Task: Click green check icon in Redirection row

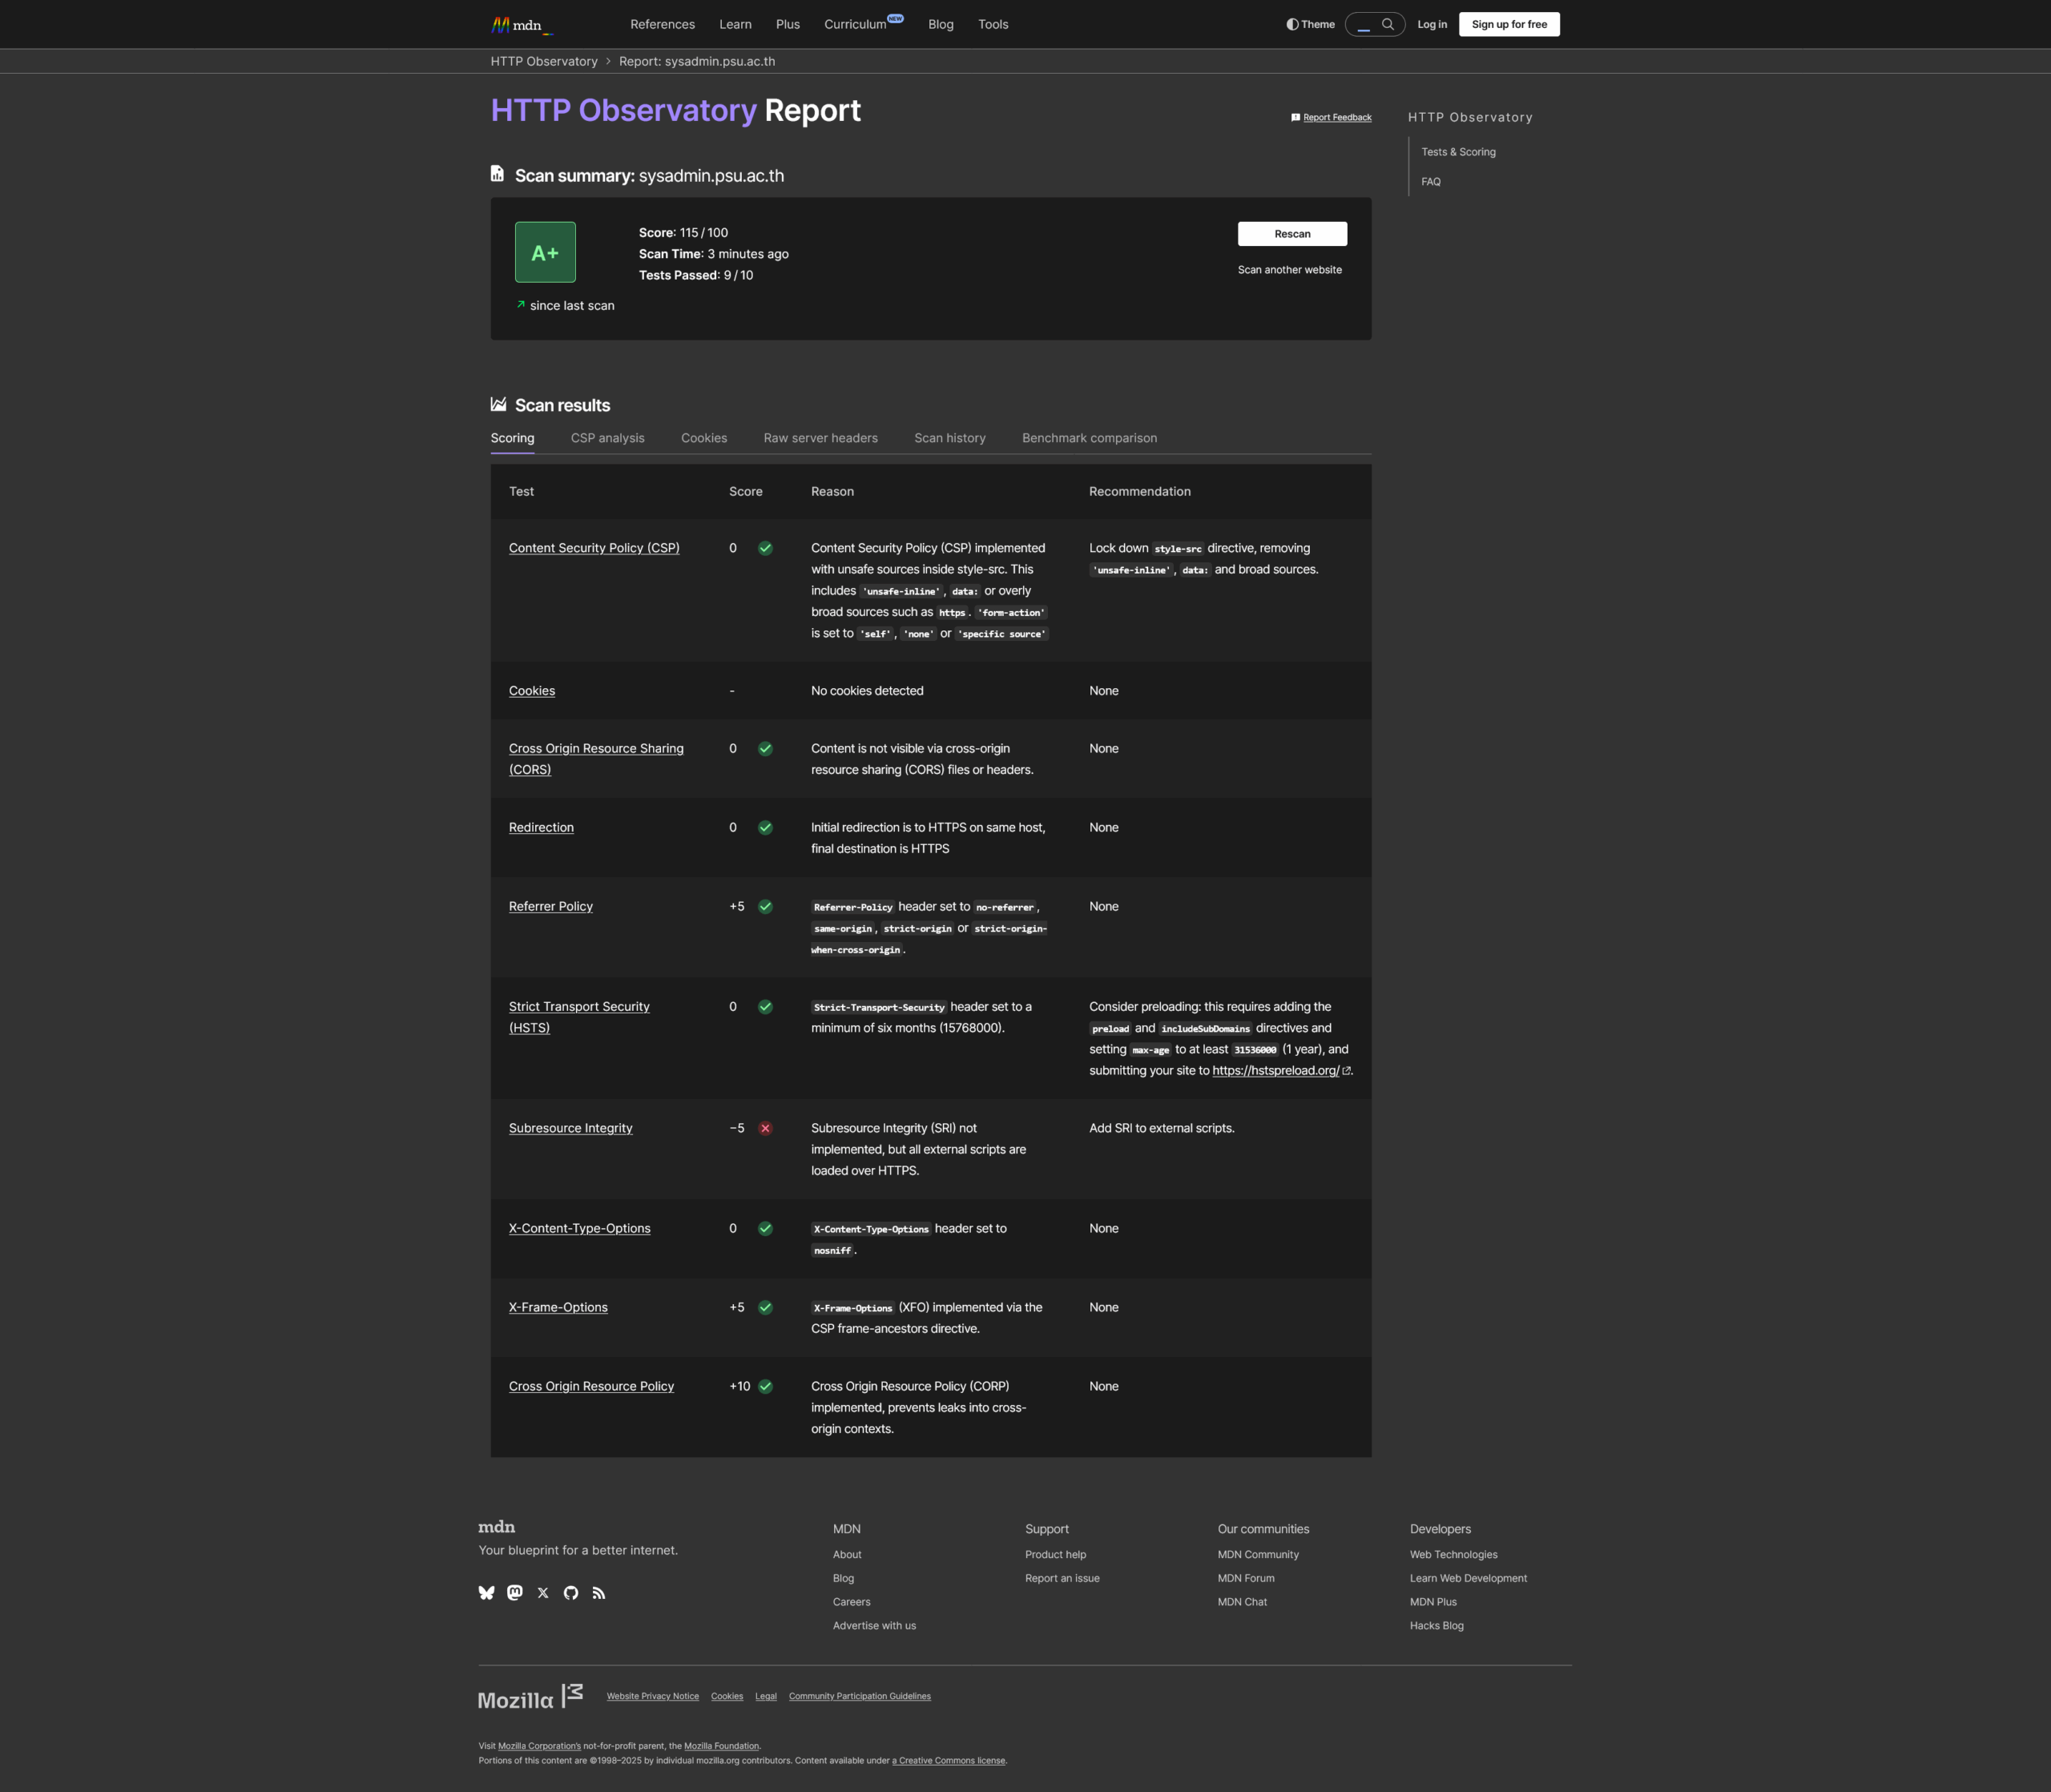Action: point(765,828)
